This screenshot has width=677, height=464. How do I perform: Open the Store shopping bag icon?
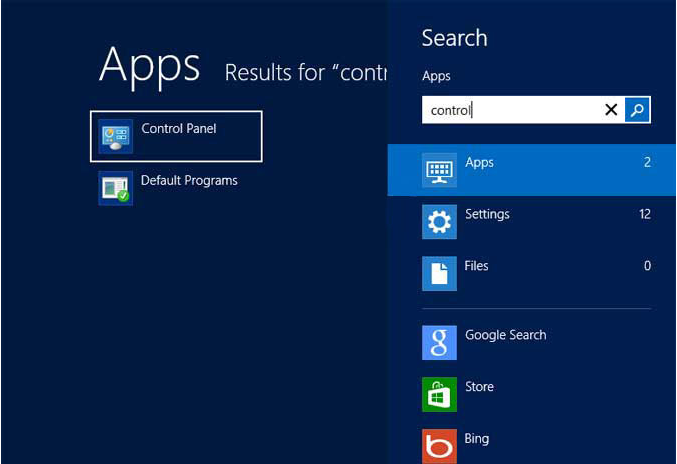tap(439, 395)
